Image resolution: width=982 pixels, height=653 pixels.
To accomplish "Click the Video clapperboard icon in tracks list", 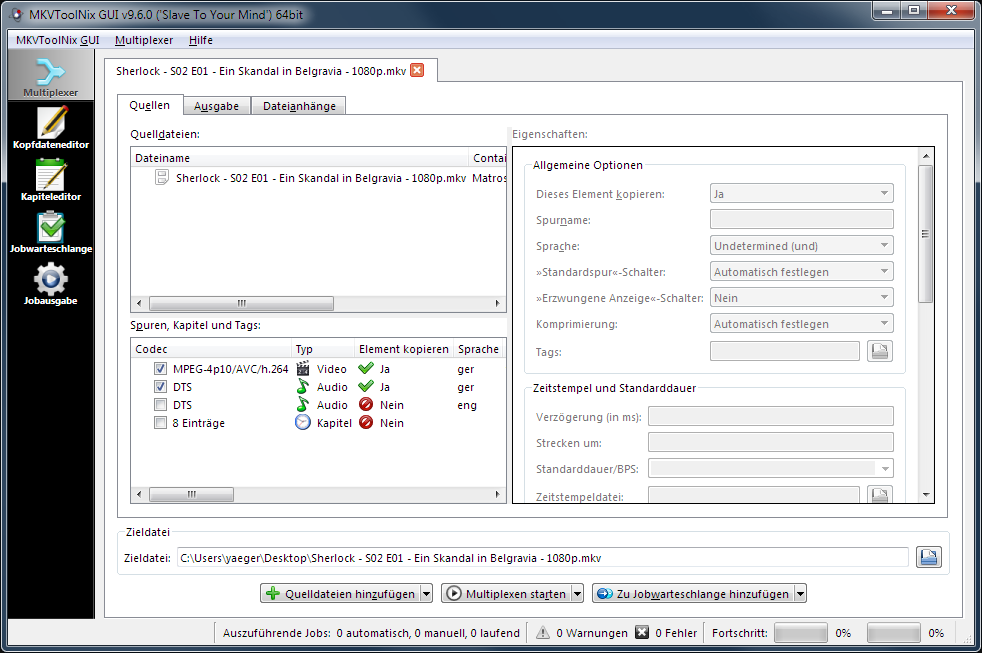I will (303, 368).
